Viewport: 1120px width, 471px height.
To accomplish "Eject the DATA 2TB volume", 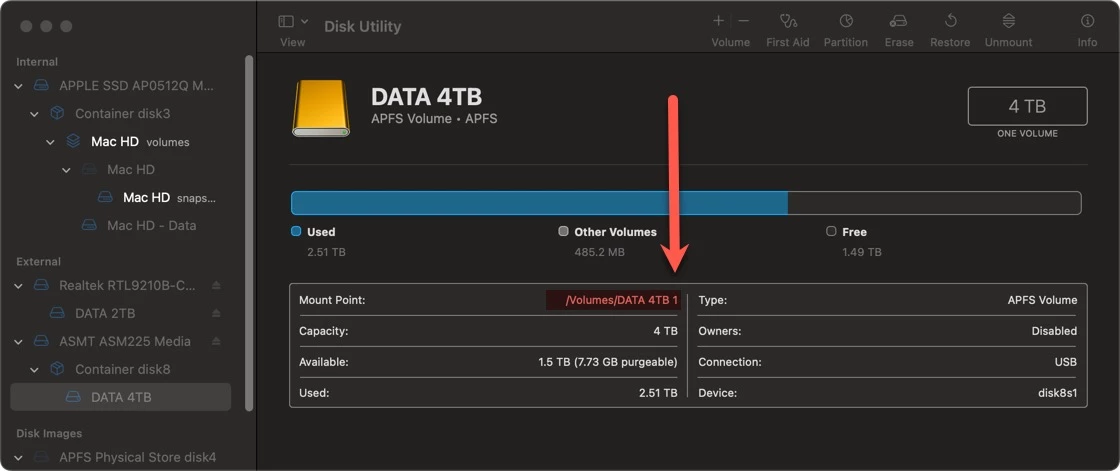I will tap(216, 313).
